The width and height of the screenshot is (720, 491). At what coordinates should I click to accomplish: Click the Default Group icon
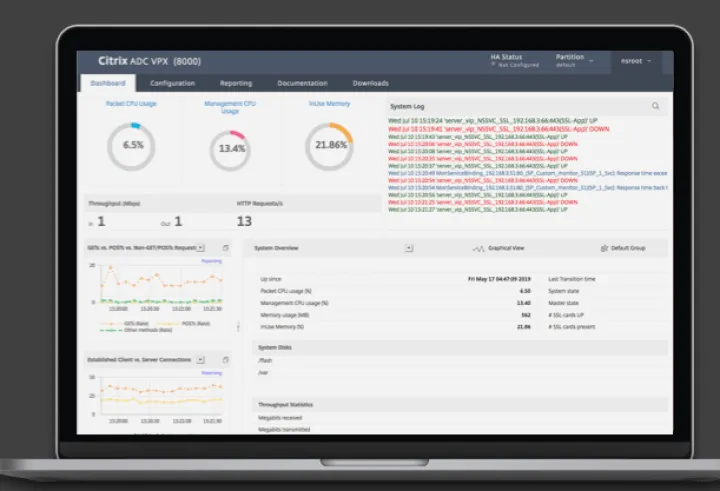605,247
